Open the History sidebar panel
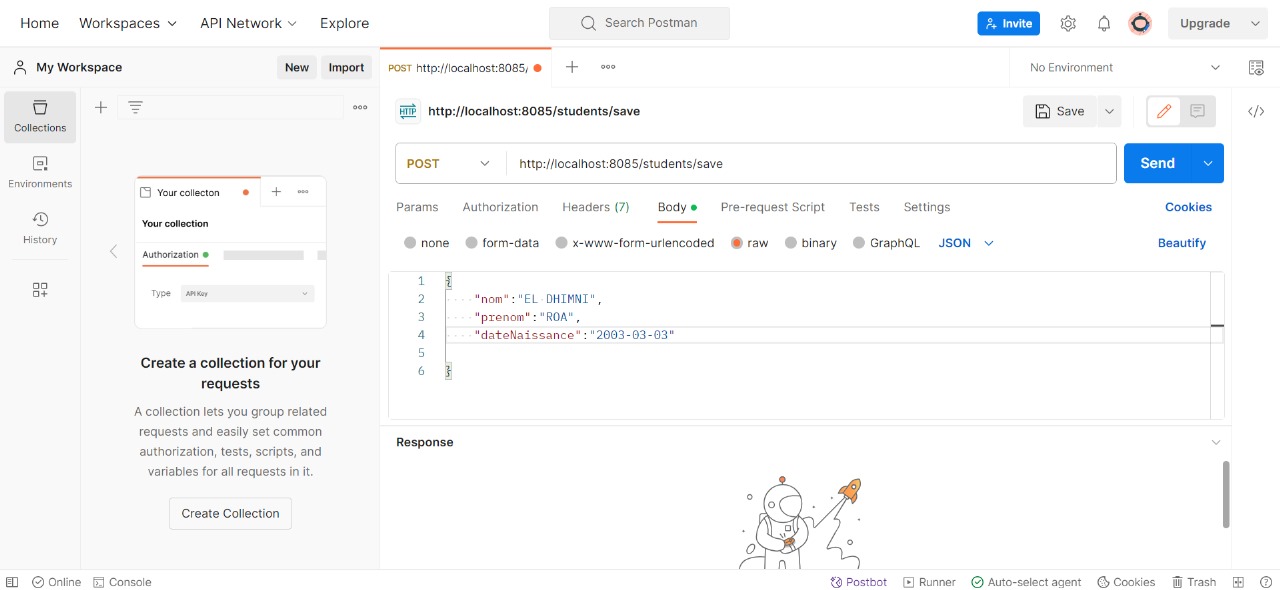 39,229
